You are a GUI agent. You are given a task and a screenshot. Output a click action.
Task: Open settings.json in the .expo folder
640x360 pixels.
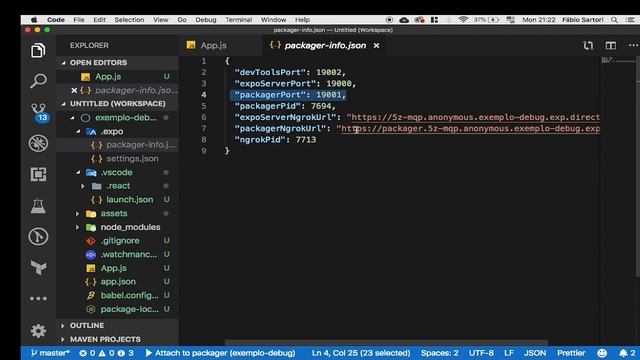[117, 158]
